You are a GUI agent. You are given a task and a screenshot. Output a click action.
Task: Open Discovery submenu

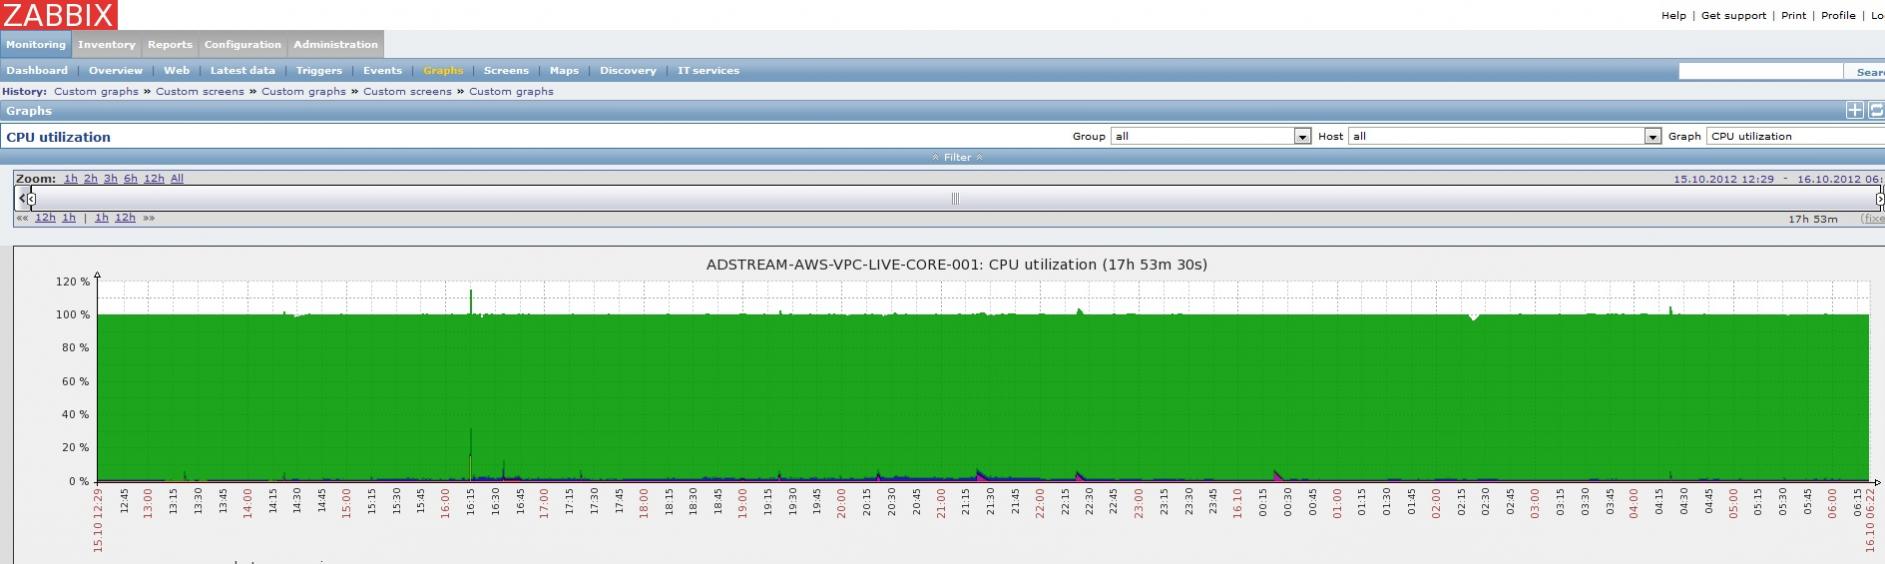(628, 71)
